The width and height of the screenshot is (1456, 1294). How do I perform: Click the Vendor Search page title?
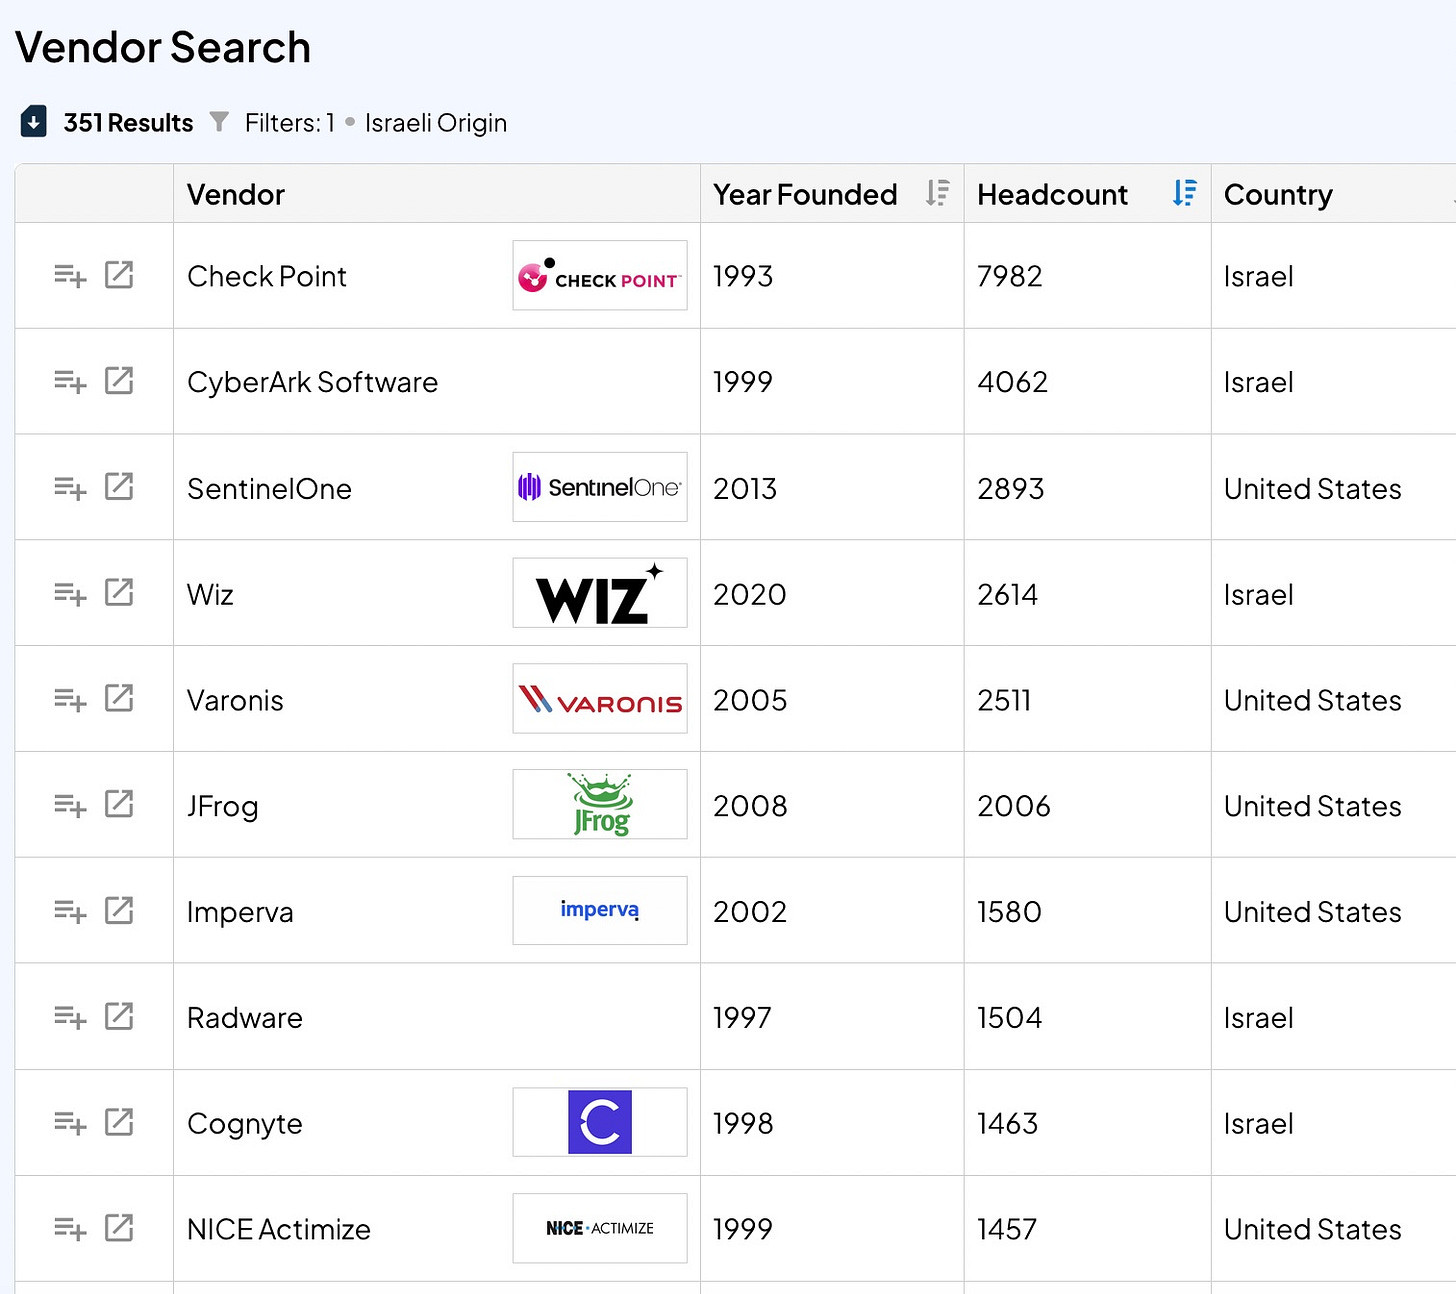click(x=163, y=47)
